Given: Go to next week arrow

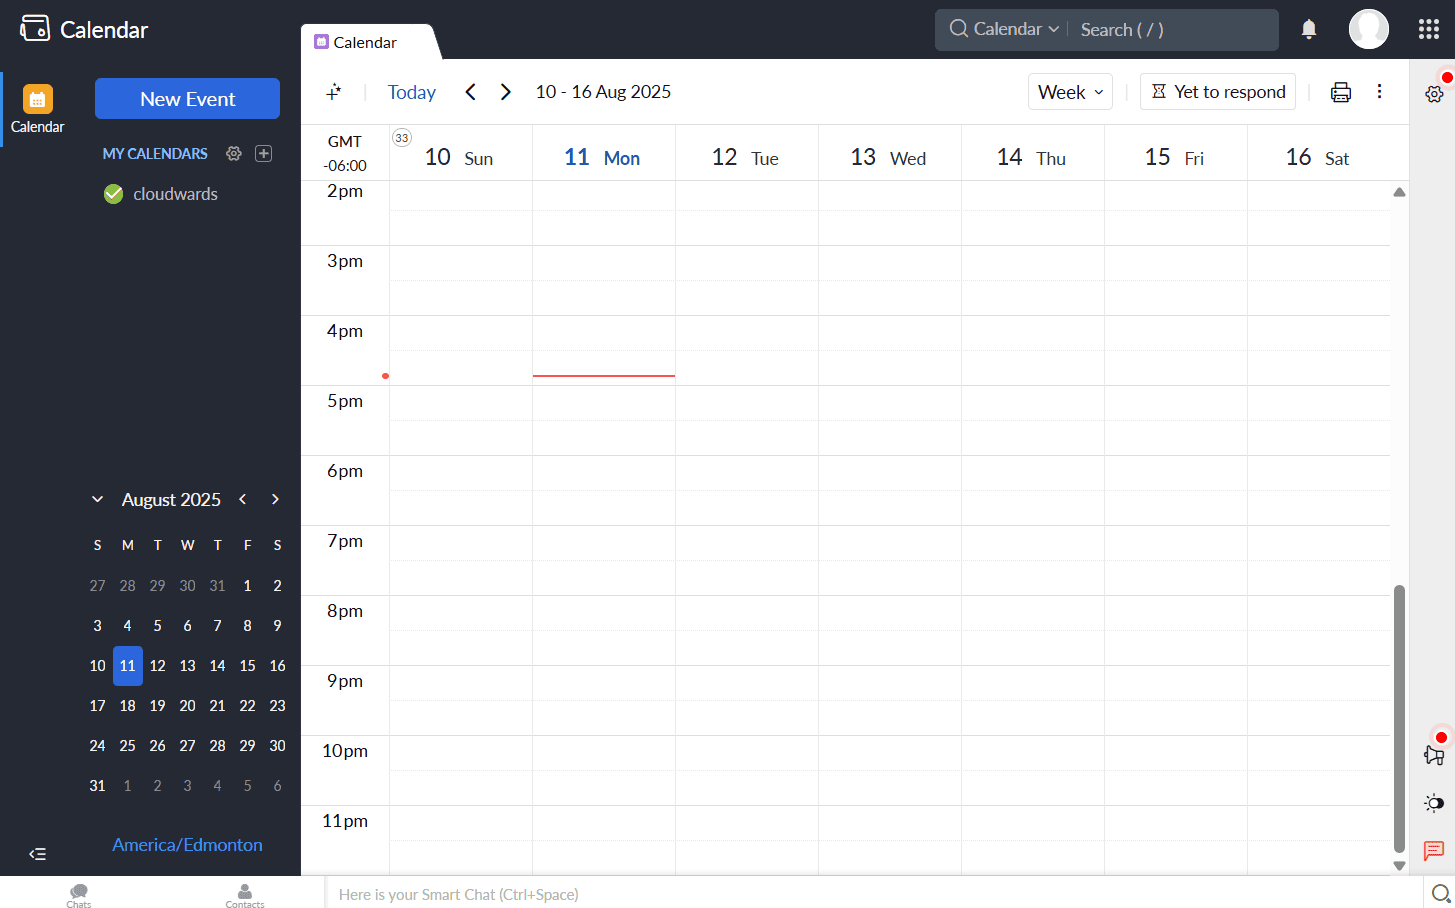Looking at the screenshot, I should (x=506, y=92).
